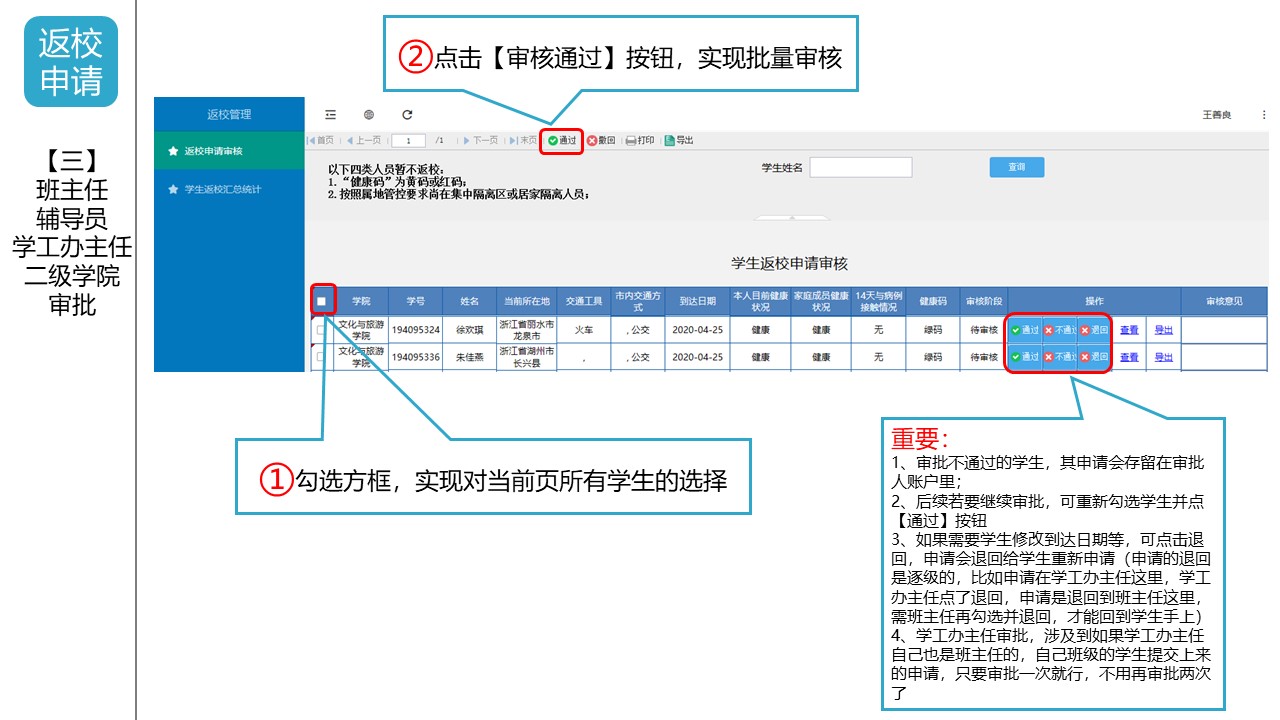Open the three-dot menu near 王善良

[x=1263, y=115]
